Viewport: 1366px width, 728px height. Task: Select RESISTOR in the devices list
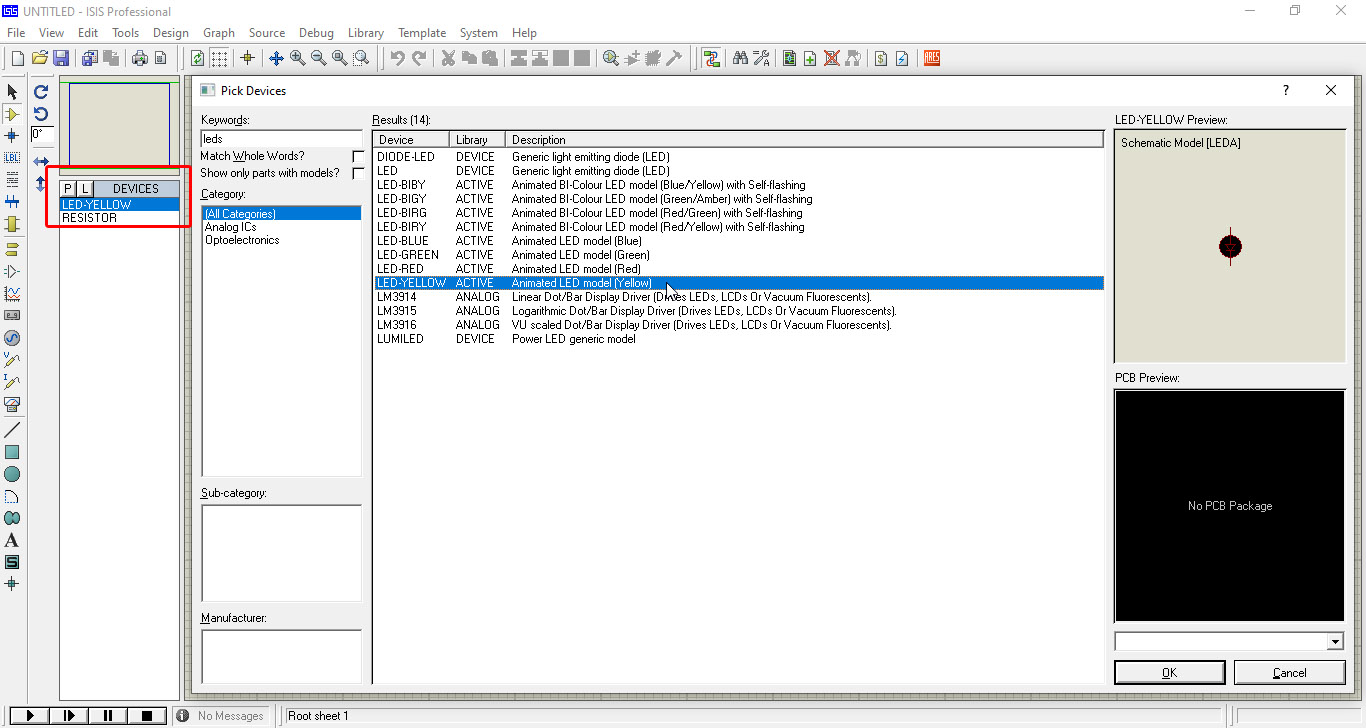(120, 218)
